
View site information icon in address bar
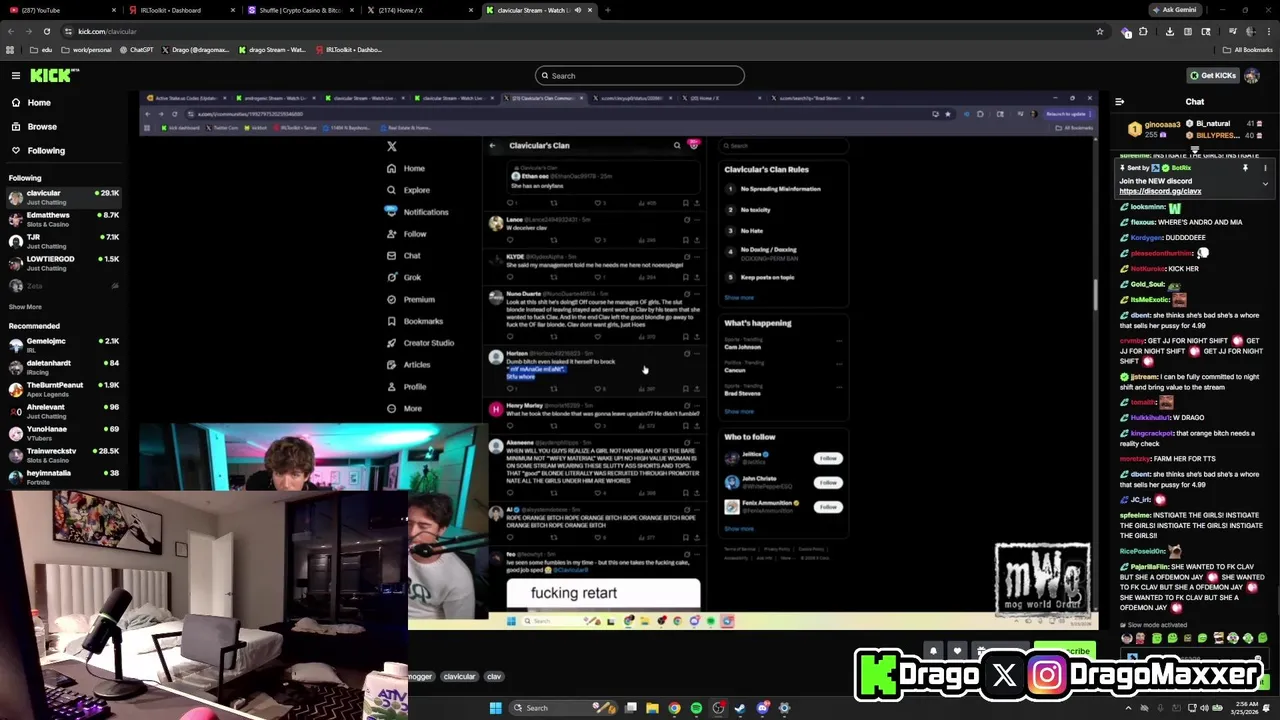(x=69, y=31)
